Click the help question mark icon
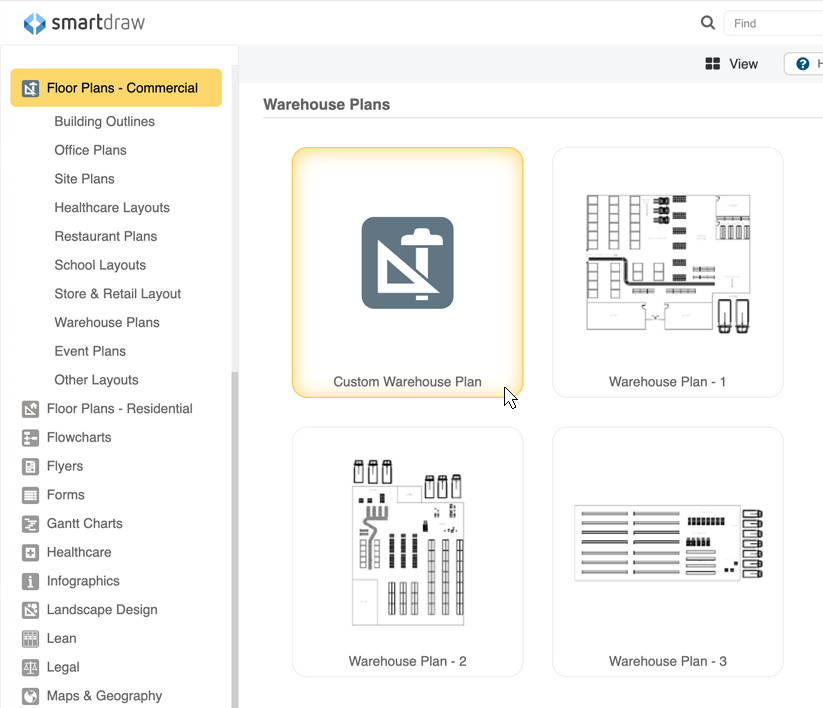Screen dimensions: 823x708 803,64
